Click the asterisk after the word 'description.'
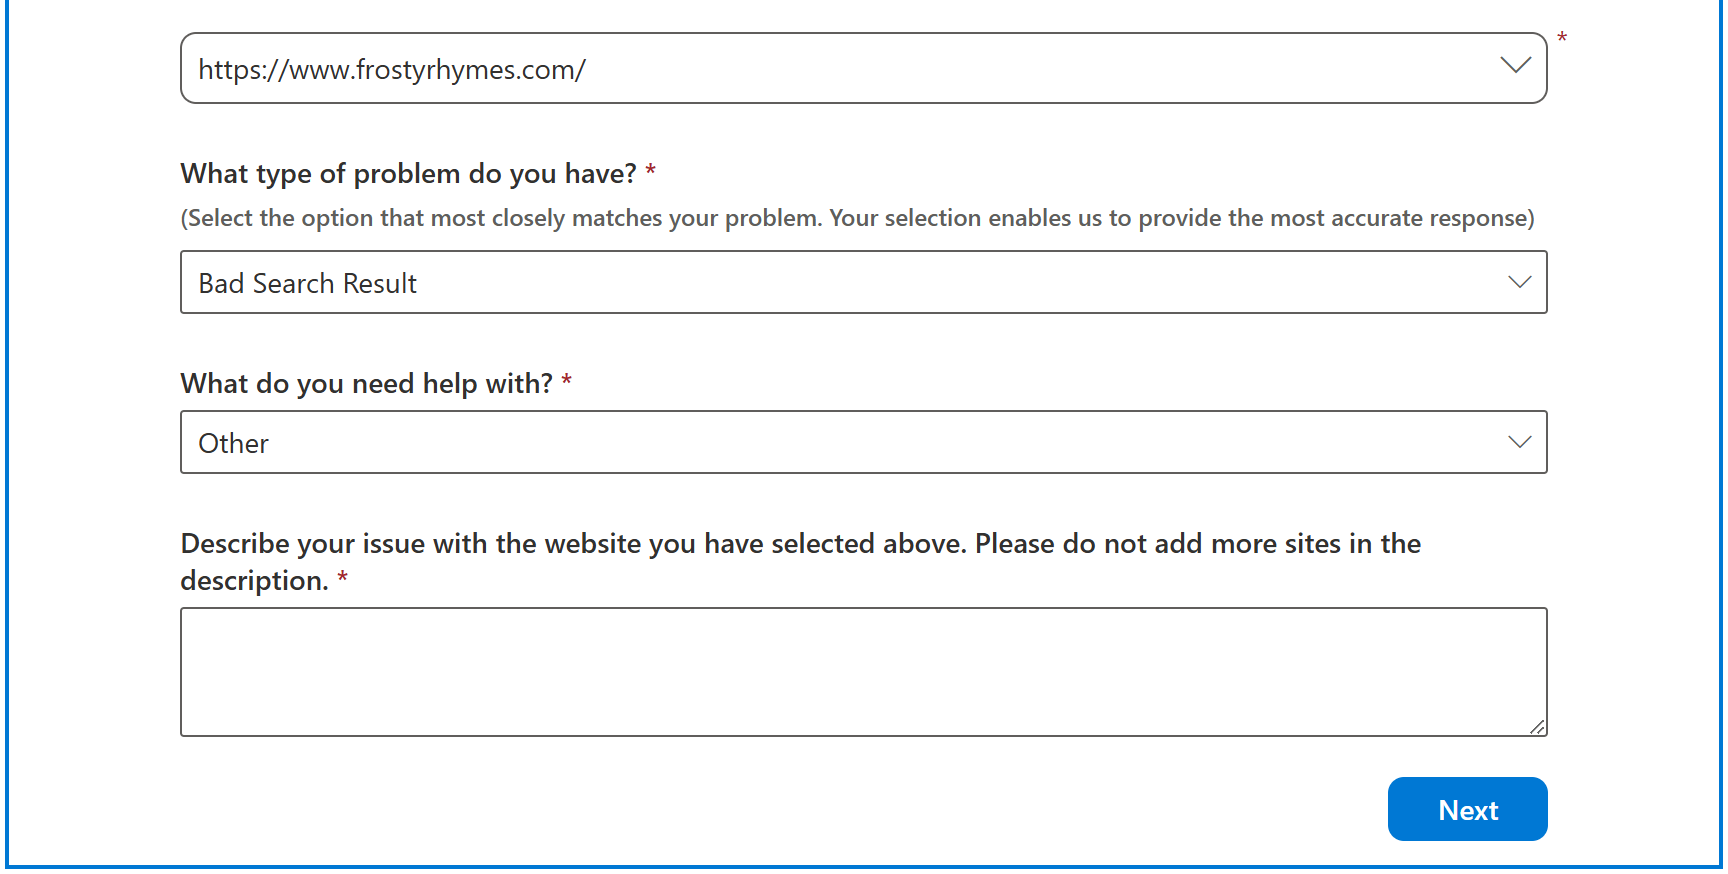 342,578
